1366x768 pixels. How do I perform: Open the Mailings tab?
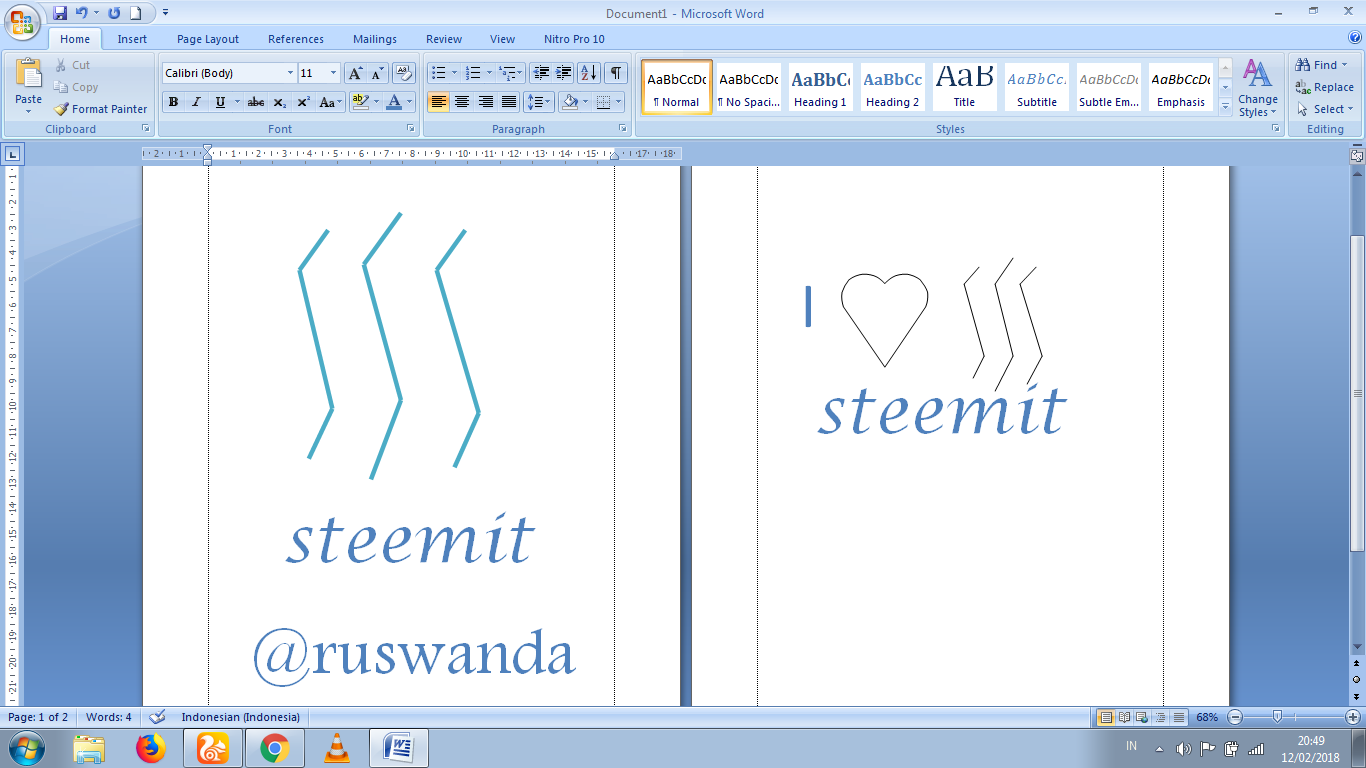[x=375, y=39]
